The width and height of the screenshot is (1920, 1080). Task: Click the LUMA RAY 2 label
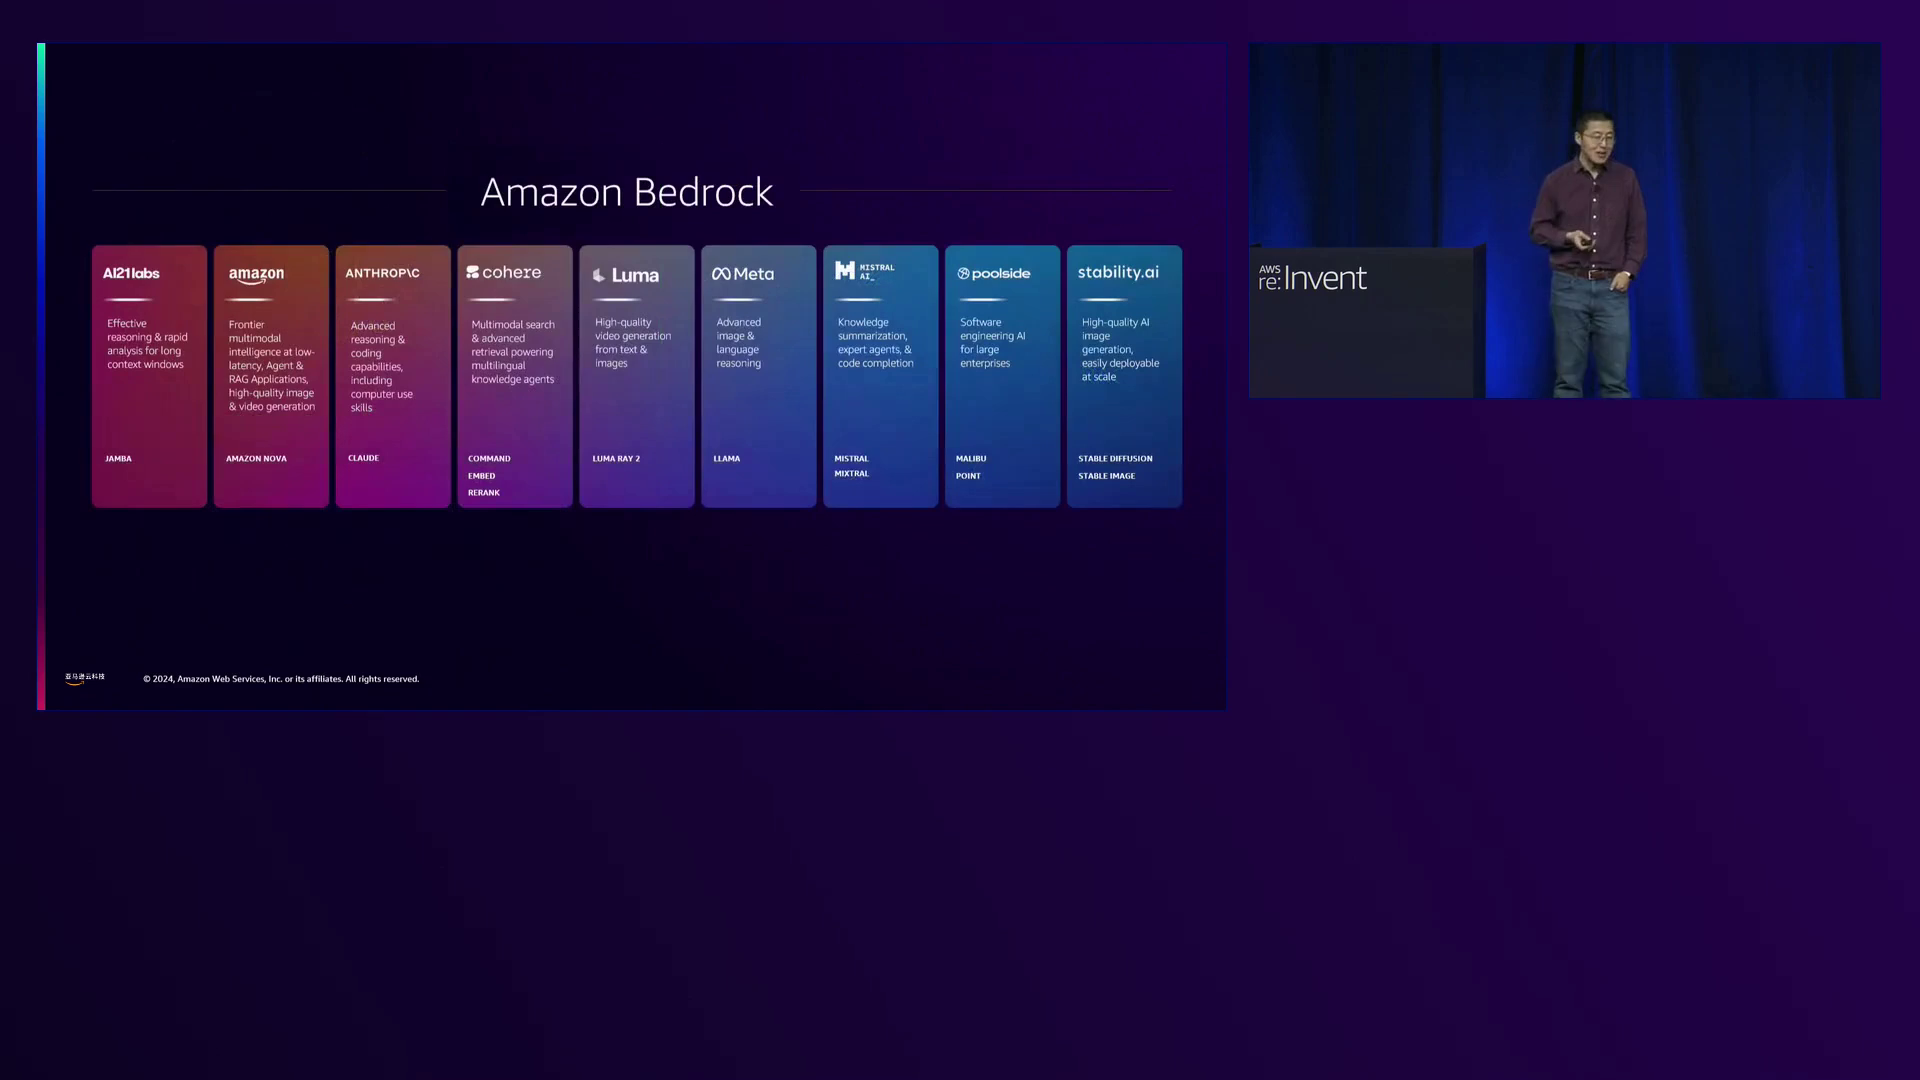tap(616, 459)
